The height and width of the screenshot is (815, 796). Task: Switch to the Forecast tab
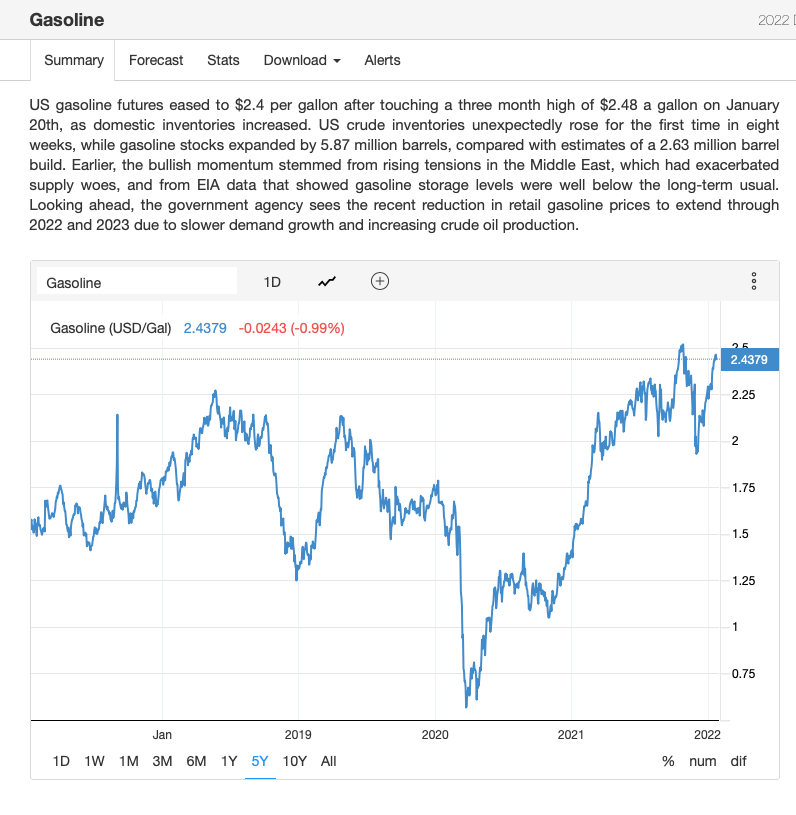pos(156,60)
